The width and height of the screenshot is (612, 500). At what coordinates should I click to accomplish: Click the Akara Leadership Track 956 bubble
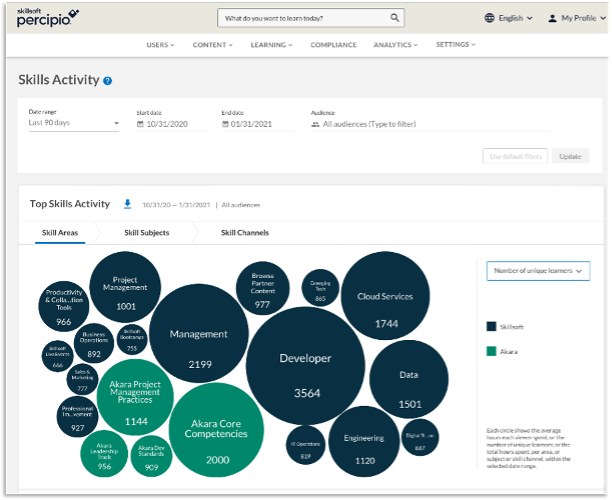point(104,454)
